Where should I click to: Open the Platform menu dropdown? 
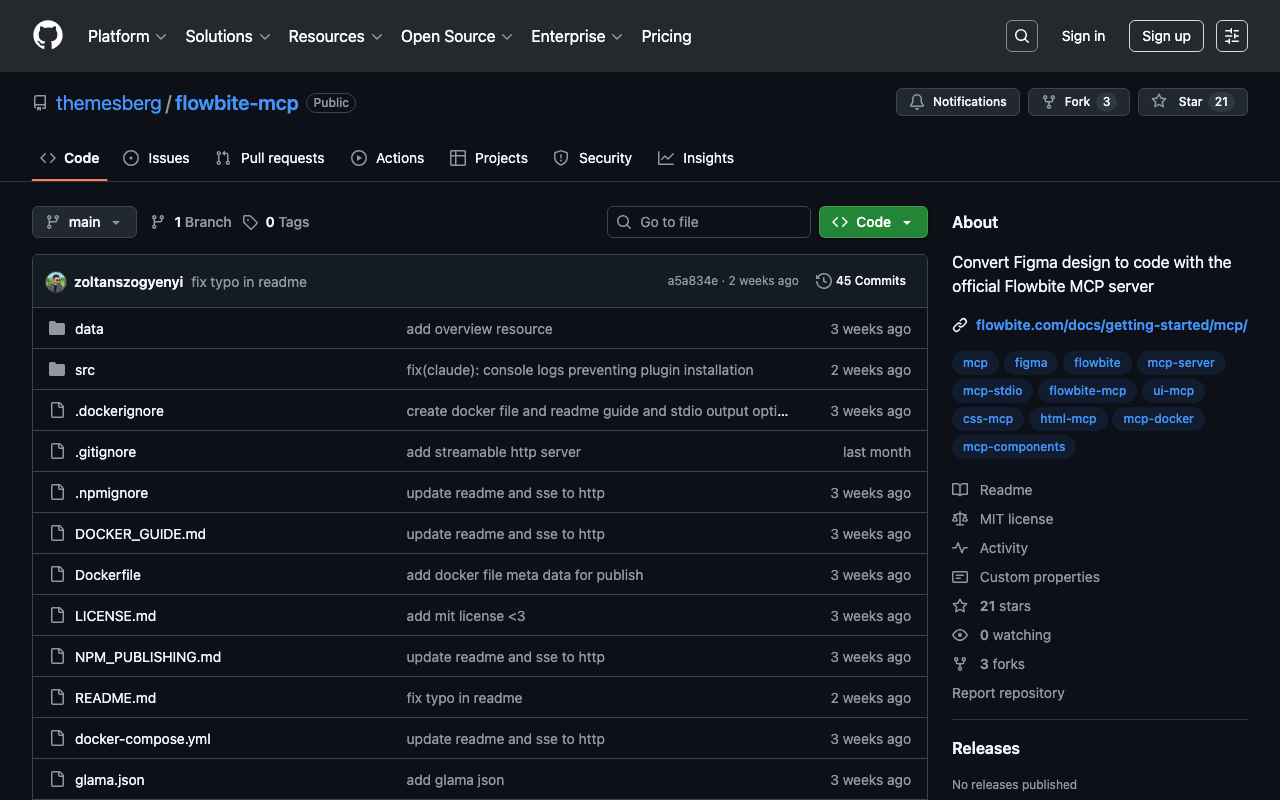pyautogui.click(x=127, y=36)
